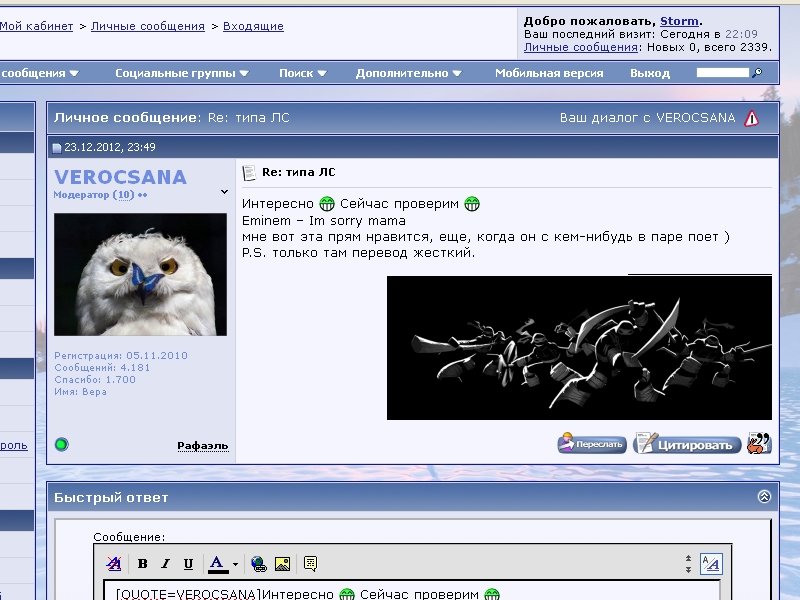800x600 pixels.
Task: Click the Рафаэль link under the avatar
Action: click(203, 445)
